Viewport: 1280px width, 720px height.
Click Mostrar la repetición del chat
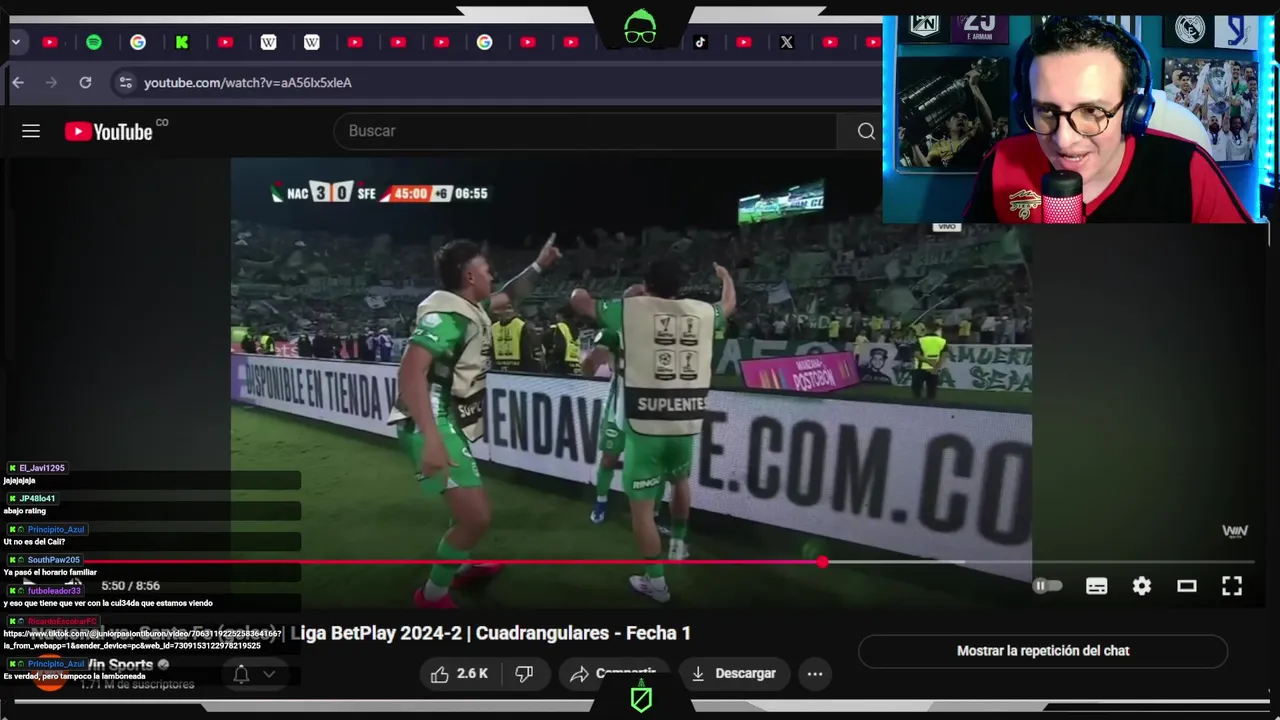pyautogui.click(x=1043, y=651)
